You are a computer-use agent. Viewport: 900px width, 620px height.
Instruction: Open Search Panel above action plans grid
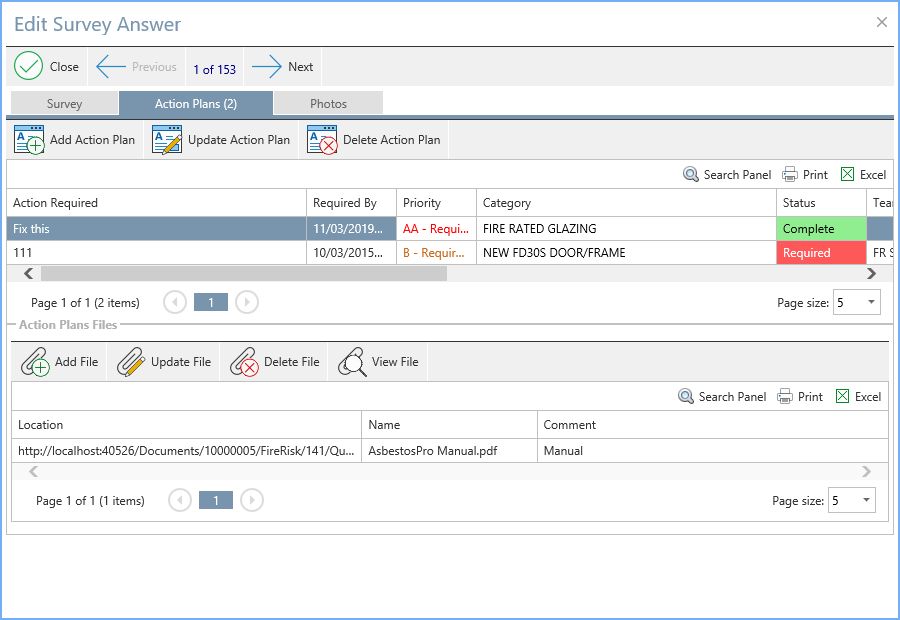click(x=727, y=175)
